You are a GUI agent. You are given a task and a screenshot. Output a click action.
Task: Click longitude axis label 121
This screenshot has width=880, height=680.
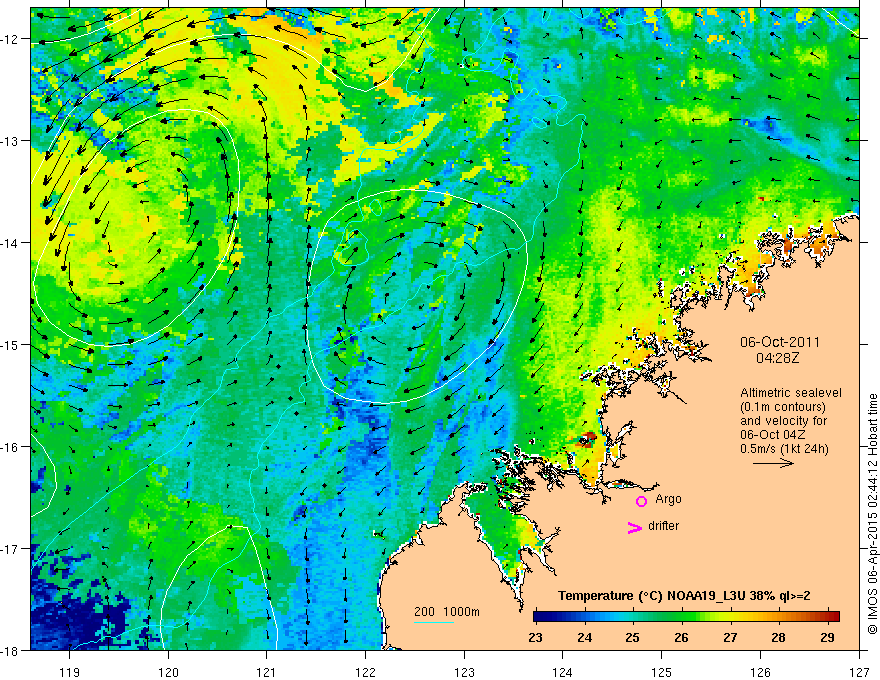tap(267, 672)
